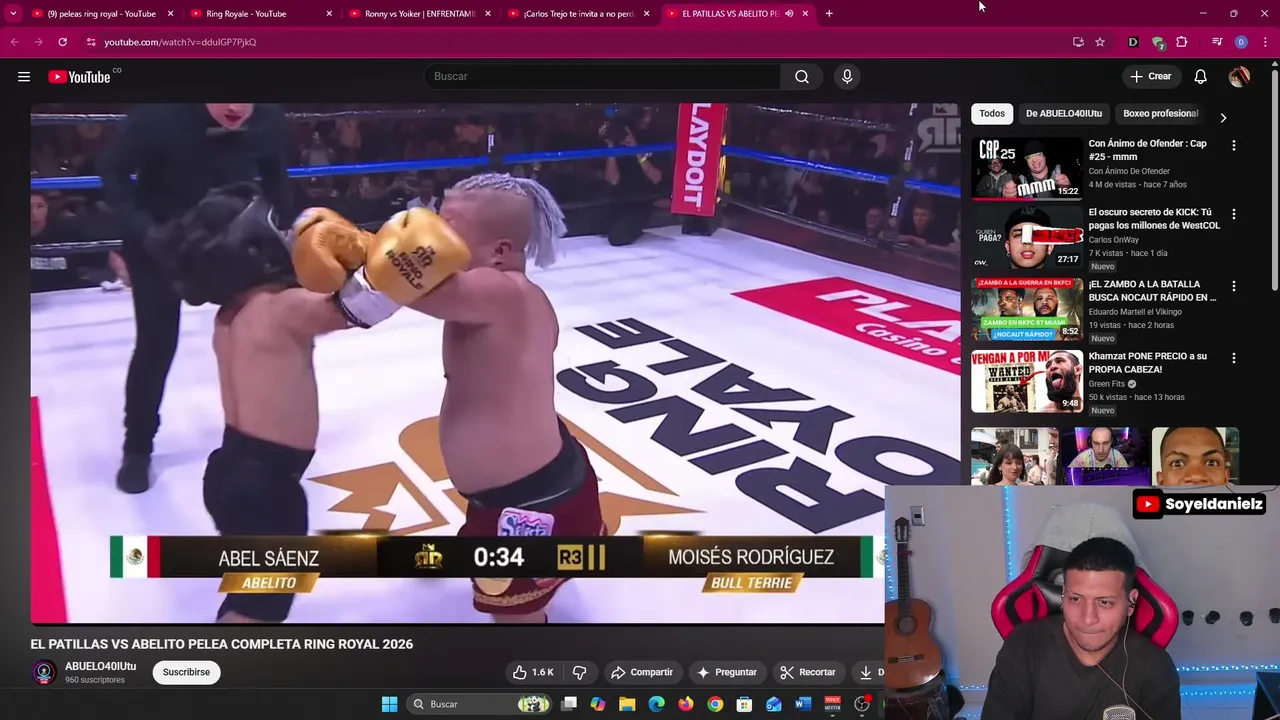Open the Green Fits channel name

click(x=1107, y=384)
